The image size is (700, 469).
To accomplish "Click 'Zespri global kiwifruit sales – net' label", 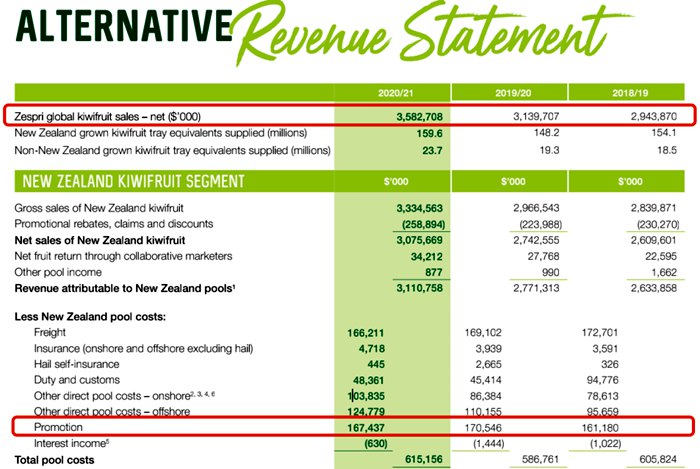I will click(x=107, y=116).
